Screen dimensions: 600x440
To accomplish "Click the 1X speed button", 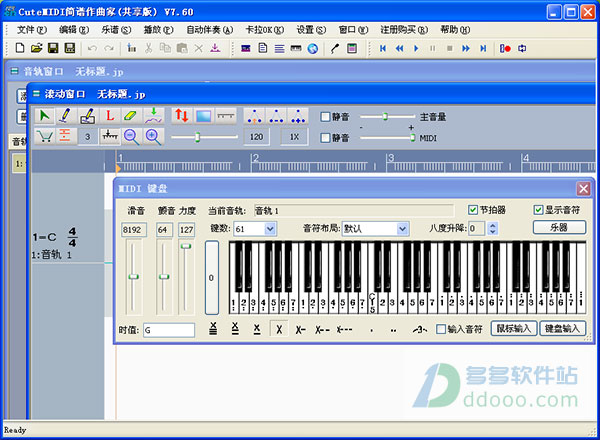I will [x=294, y=137].
